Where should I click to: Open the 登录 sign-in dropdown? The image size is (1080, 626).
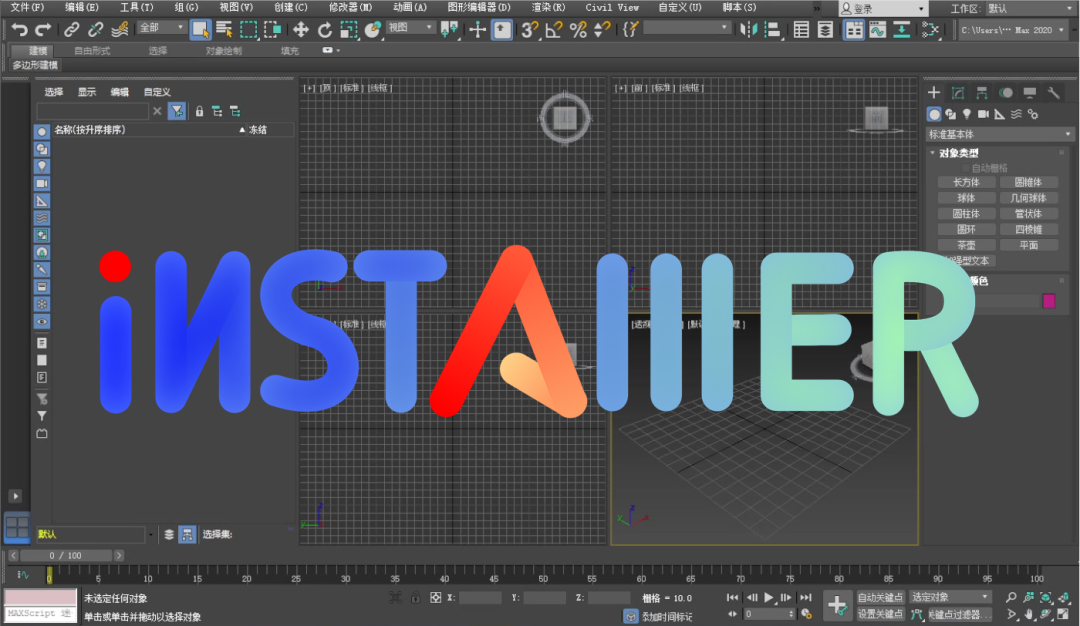(882, 8)
